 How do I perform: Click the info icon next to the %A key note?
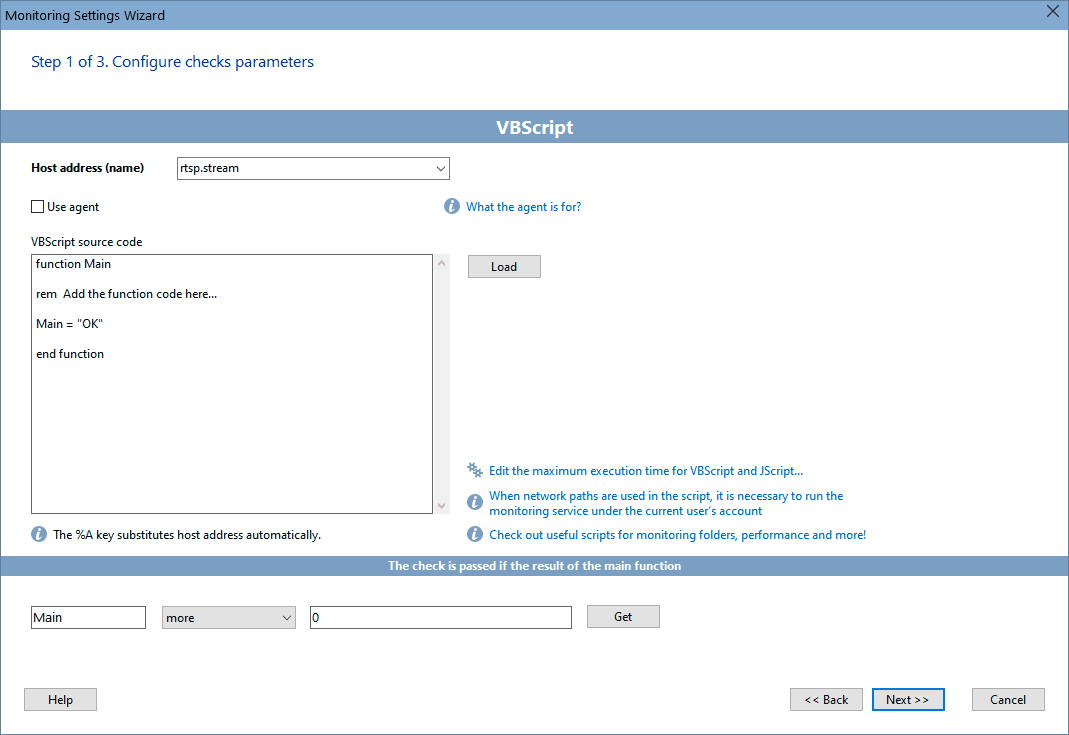tap(38, 533)
